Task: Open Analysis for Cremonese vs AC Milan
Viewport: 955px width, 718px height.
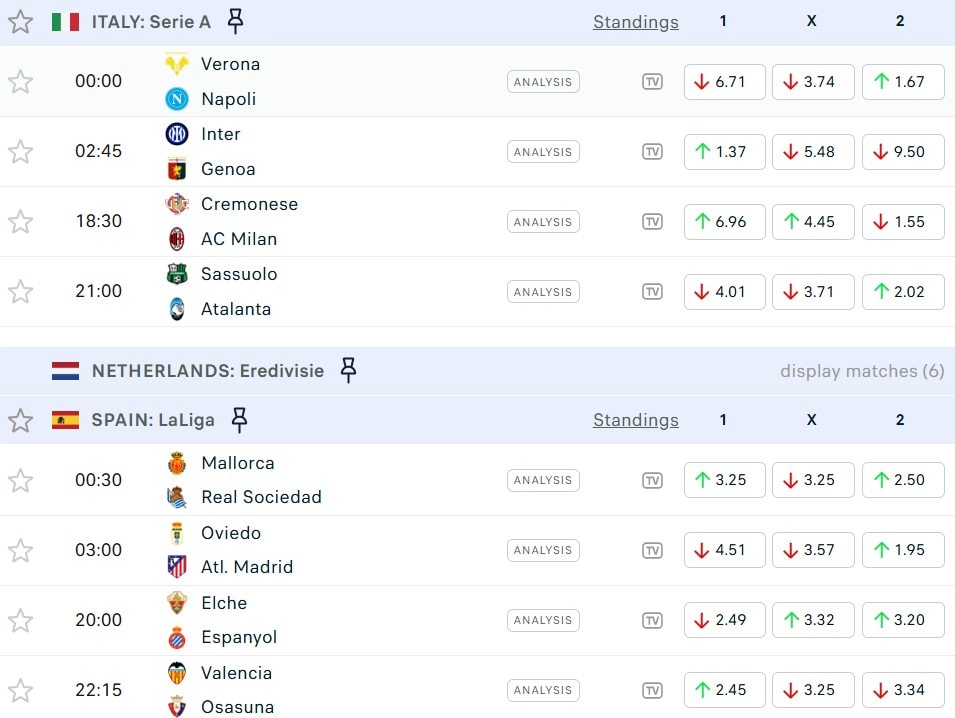Action: [543, 222]
